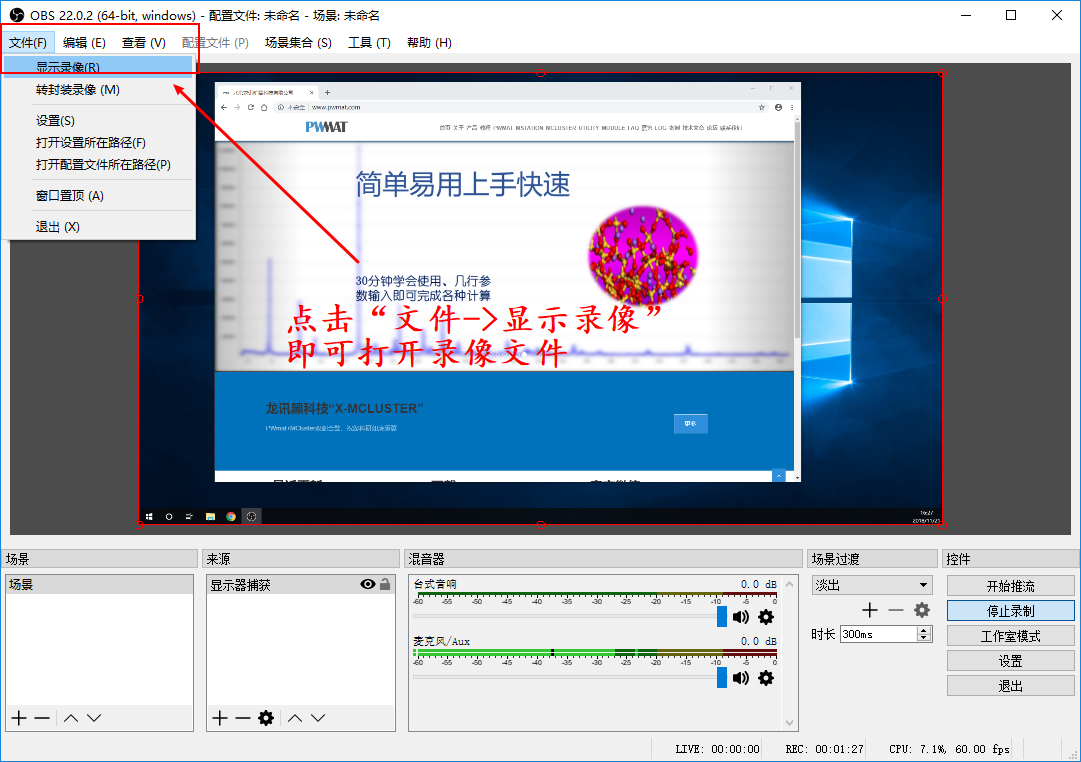Decrease transition duration with down stepper

pyautogui.click(x=925, y=639)
